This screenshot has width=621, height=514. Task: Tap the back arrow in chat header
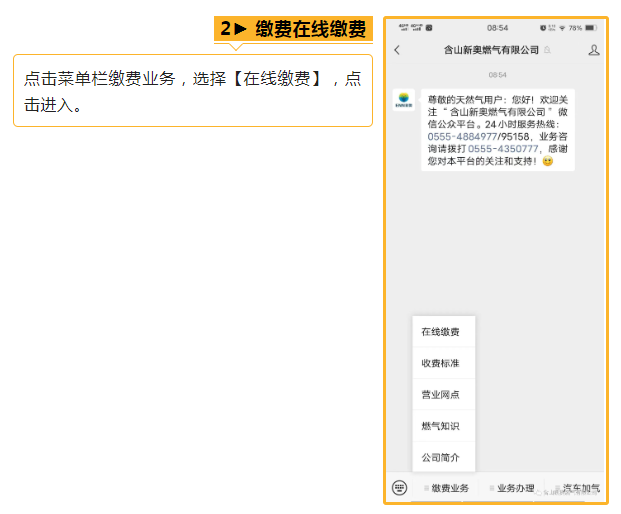pyautogui.click(x=397, y=50)
